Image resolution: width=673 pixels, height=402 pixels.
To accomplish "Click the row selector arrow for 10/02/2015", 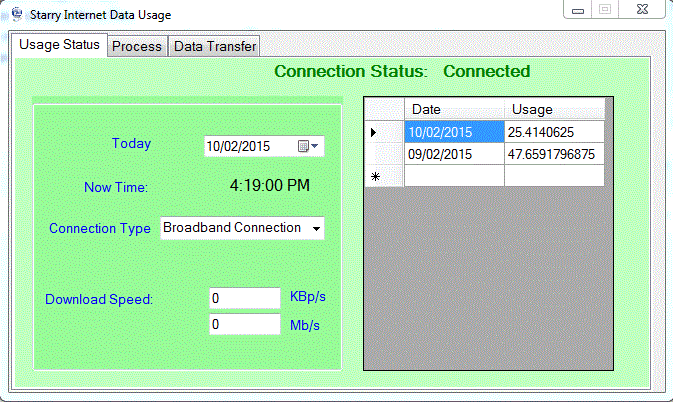I will pos(384,132).
